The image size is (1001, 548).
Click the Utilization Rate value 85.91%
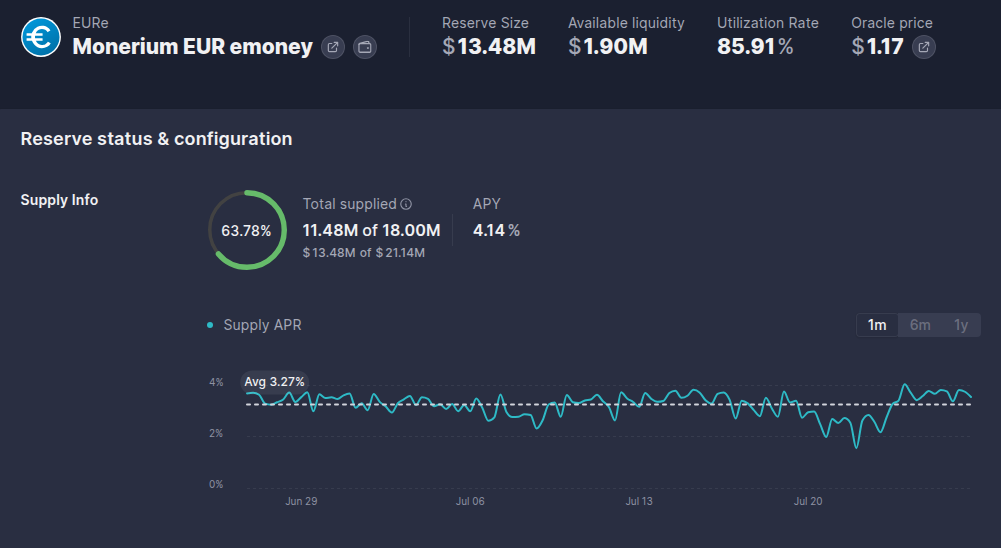pyautogui.click(x=755, y=47)
